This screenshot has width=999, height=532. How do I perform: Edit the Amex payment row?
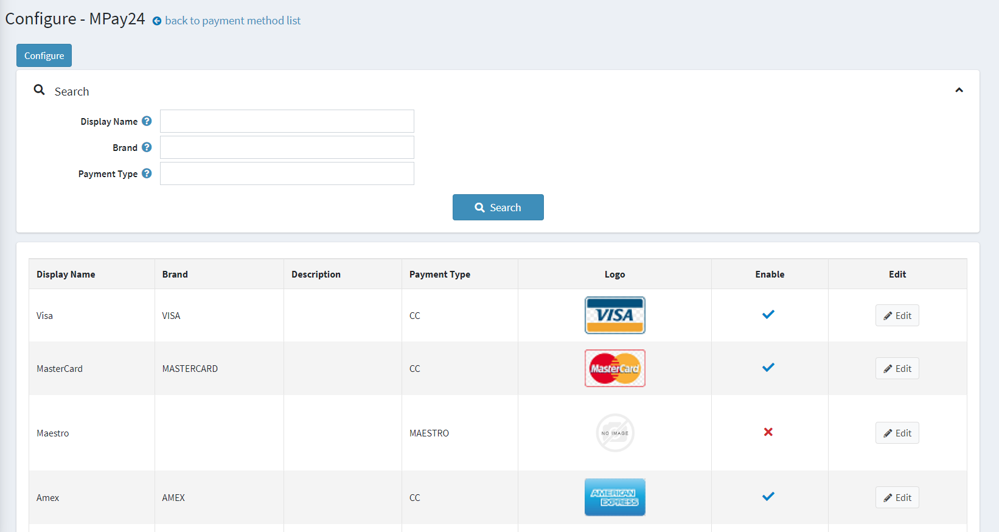[897, 498]
